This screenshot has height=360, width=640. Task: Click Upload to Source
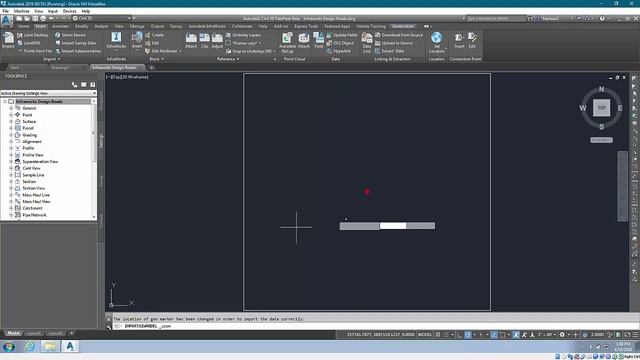coord(393,43)
